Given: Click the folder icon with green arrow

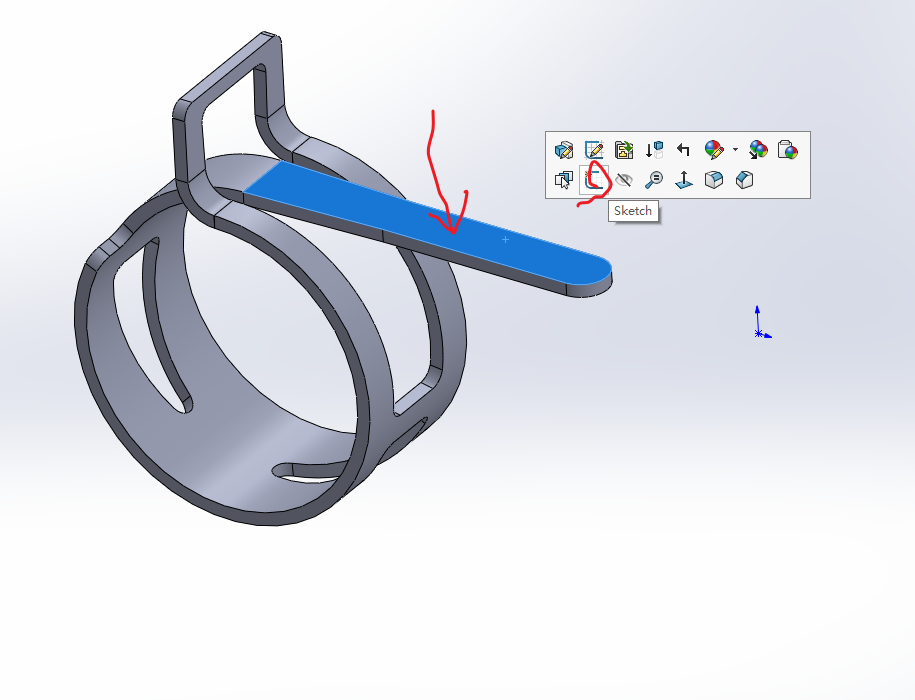Looking at the screenshot, I should (x=624, y=150).
